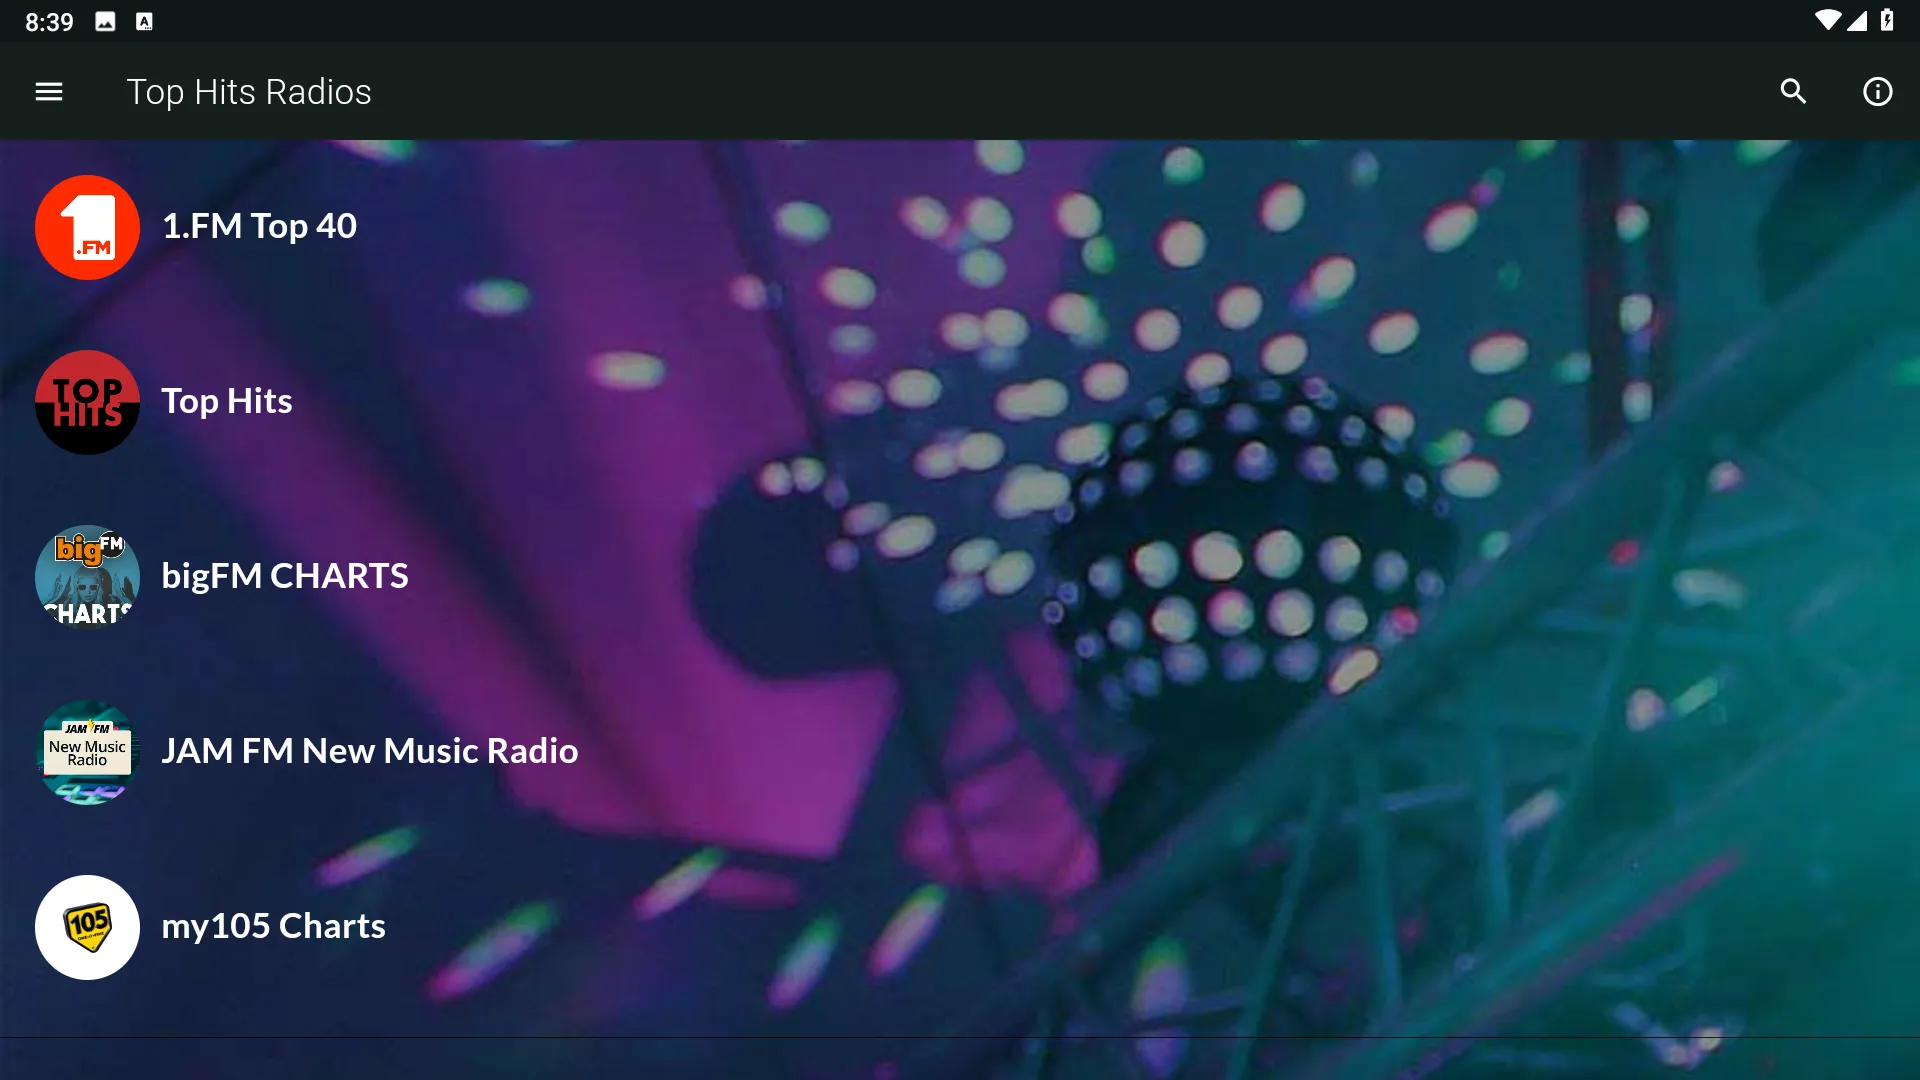Expand JAM FM New Music Radio entry
This screenshot has width=1920, height=1080.
tap(369, 749)
